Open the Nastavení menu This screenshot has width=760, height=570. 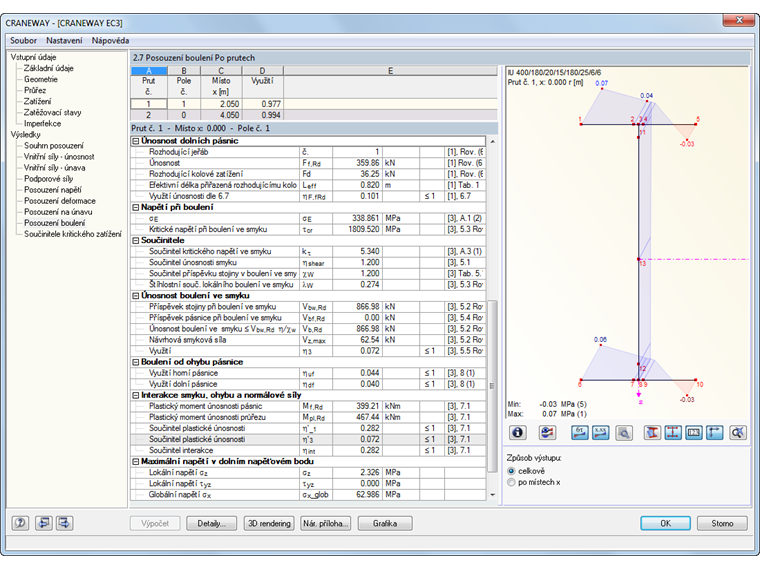pyautogui.click(x=65, y=41)
